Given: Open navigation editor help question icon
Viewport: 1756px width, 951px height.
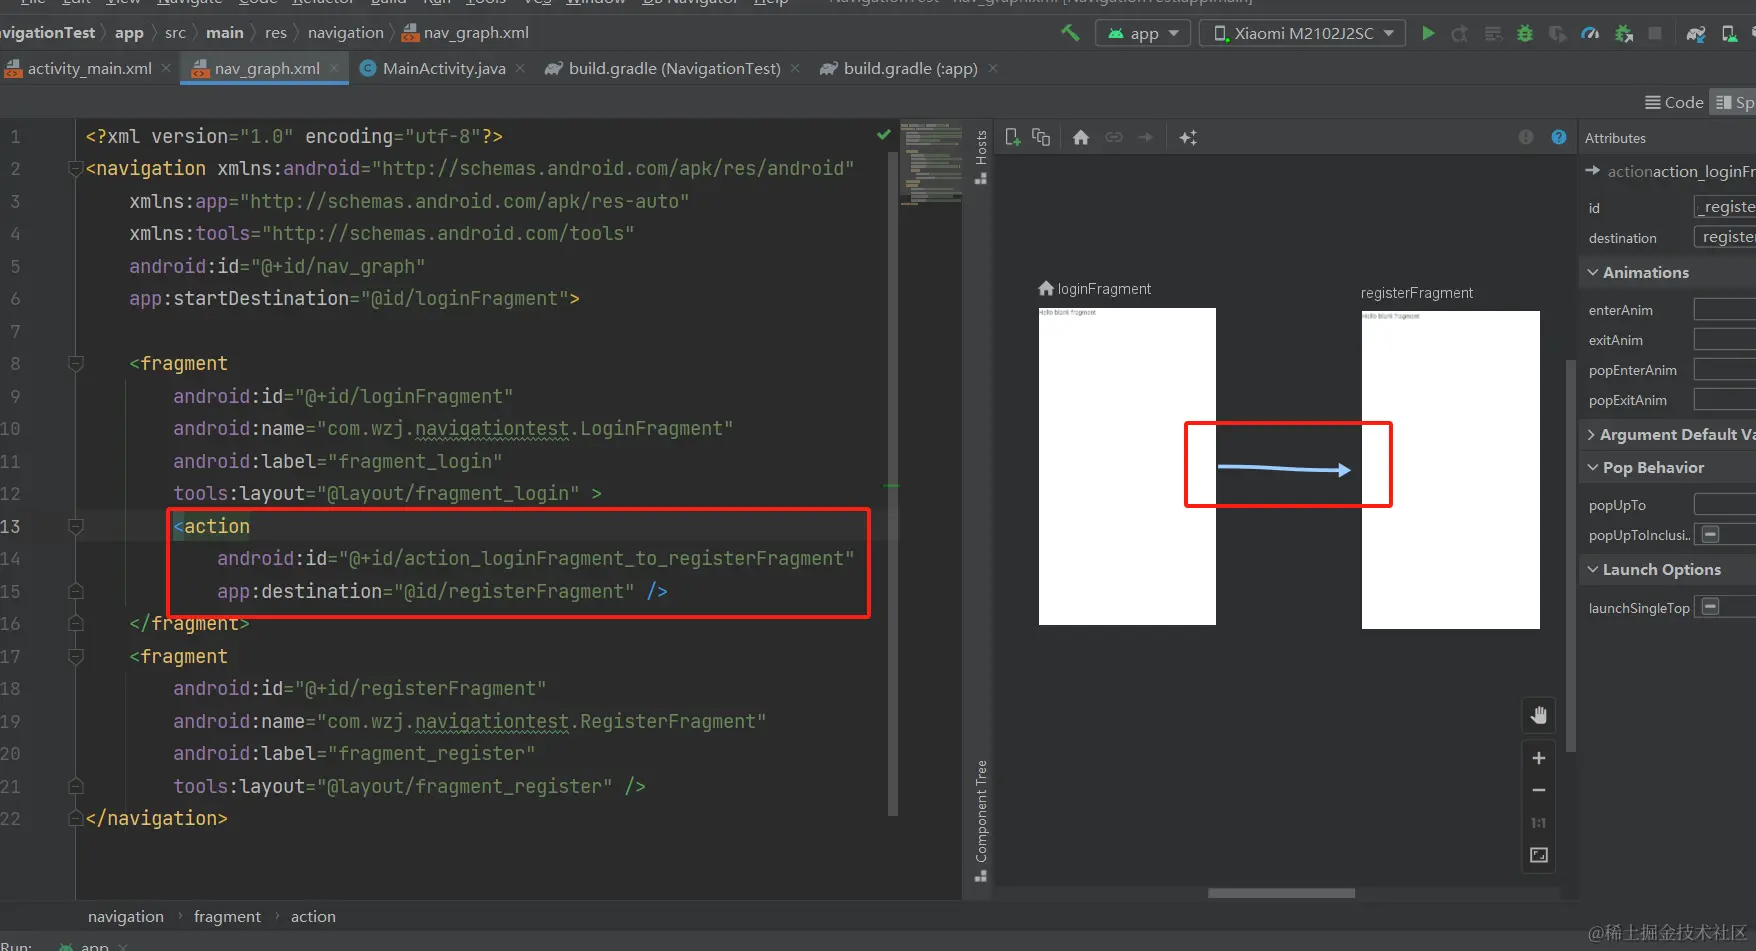Looking at the screenshot, I should 1559,137.
